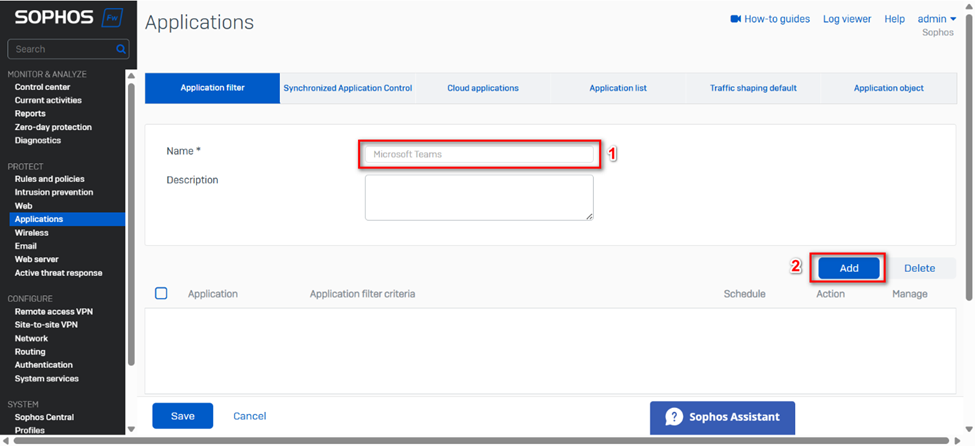This screenshot has width=975, height=446.
Task: Click the Sophos Assistant question mark icon
Action: [x=674, y=417]
